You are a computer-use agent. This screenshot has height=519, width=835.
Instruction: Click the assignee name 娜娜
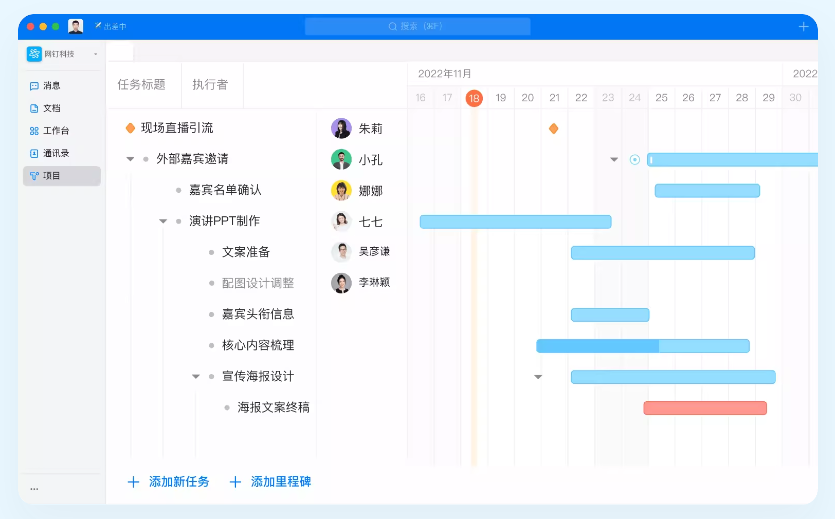(x=371, y=191)
